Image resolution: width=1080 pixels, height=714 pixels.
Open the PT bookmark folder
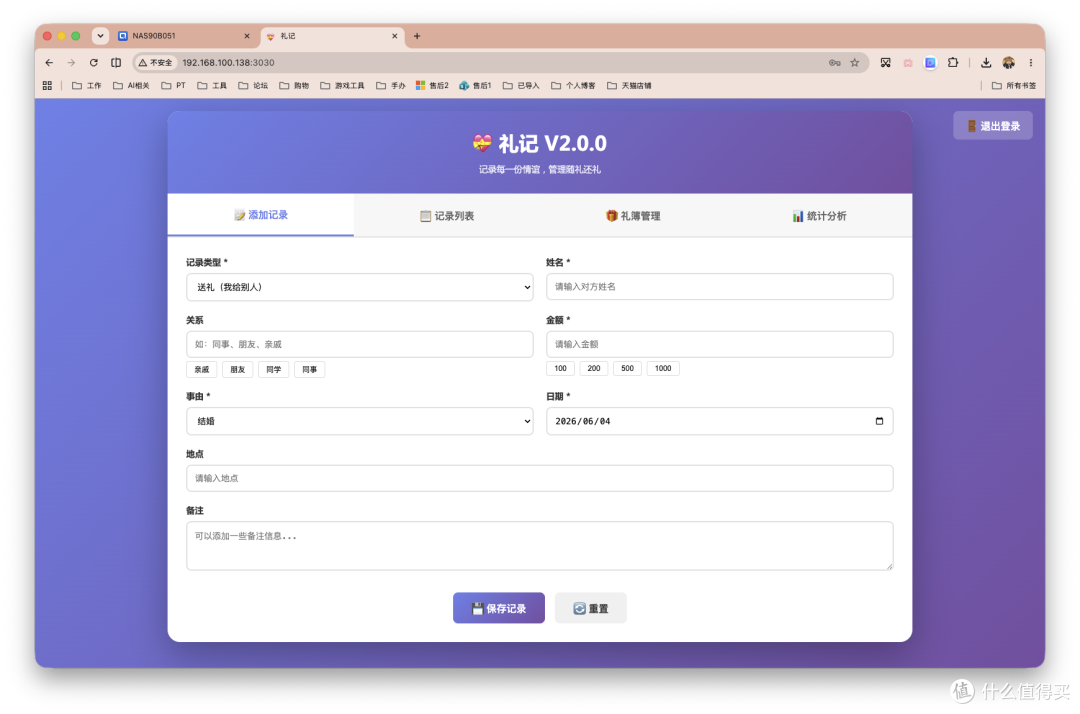(x=174, y=85)
